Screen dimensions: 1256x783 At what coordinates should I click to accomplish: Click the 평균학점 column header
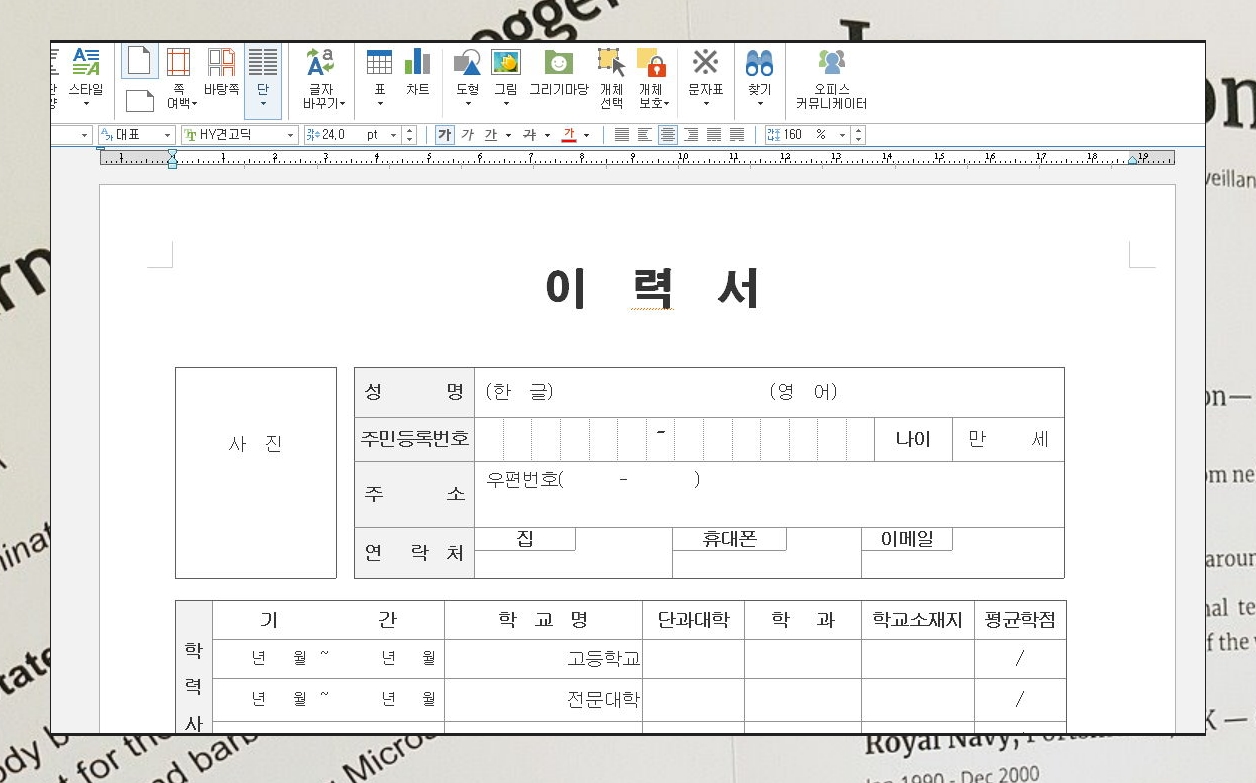pyautogui.click(x=1020, y=620)
